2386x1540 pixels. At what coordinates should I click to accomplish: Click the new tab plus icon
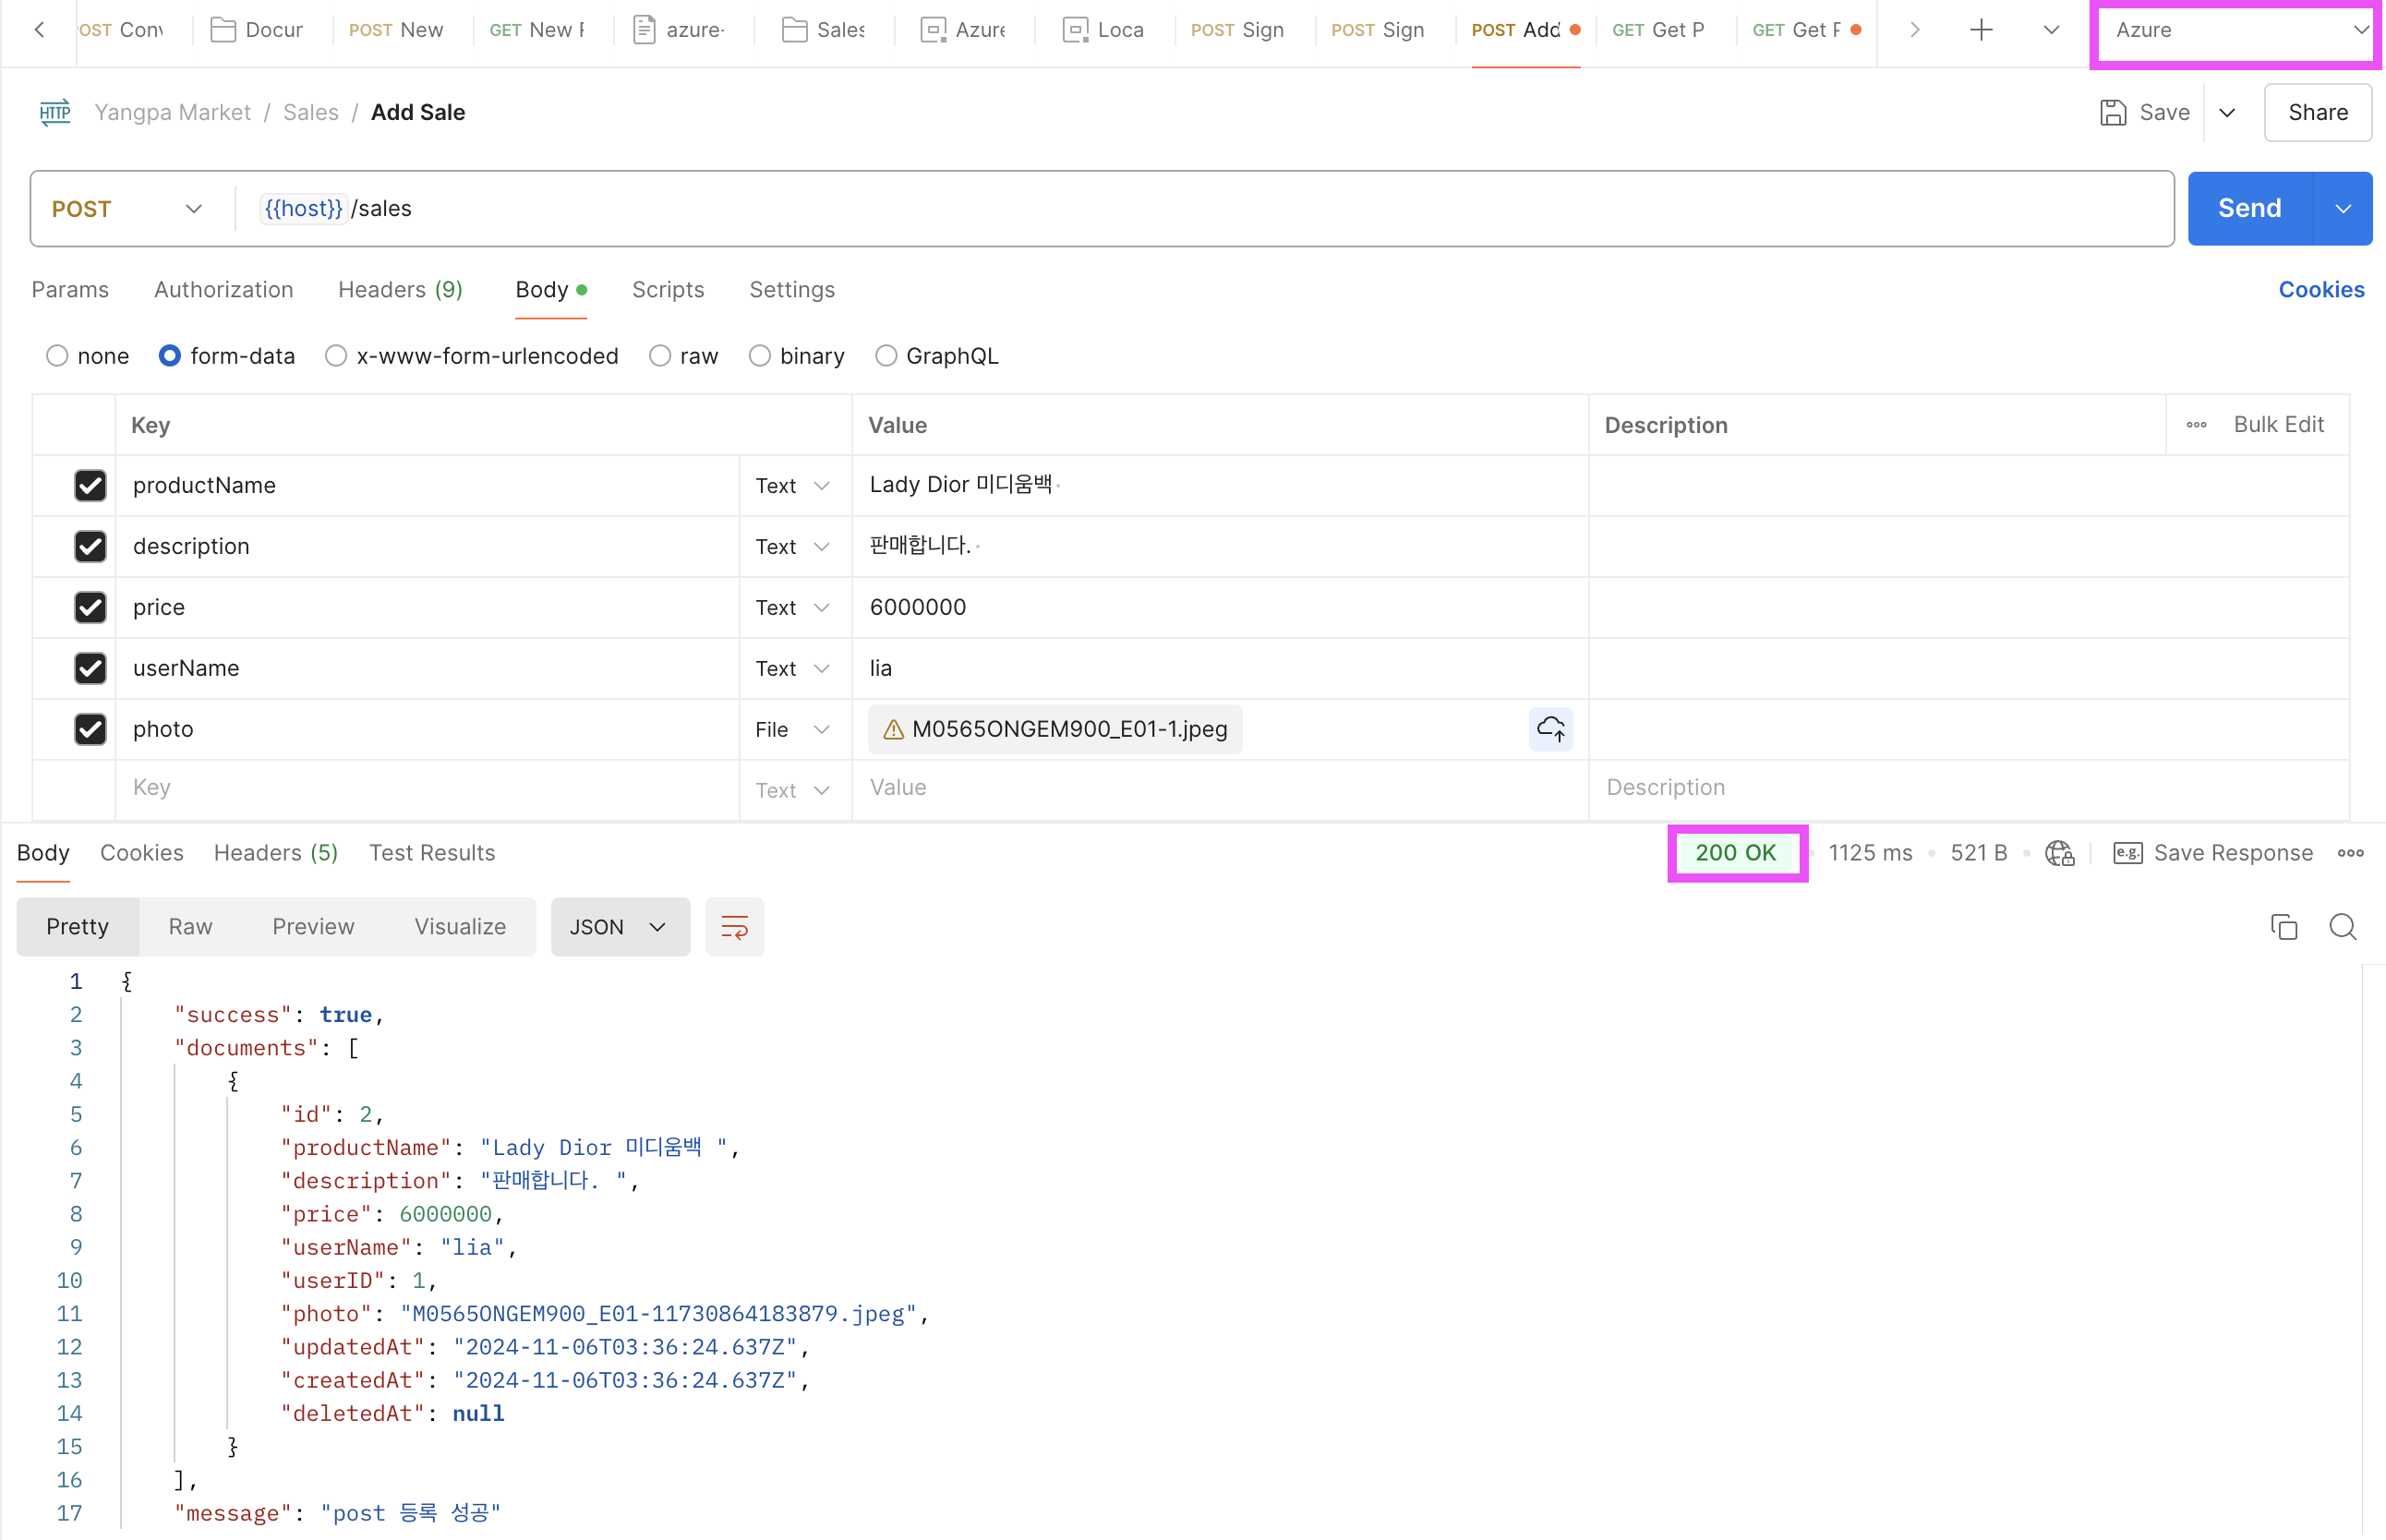(1980, 30)
